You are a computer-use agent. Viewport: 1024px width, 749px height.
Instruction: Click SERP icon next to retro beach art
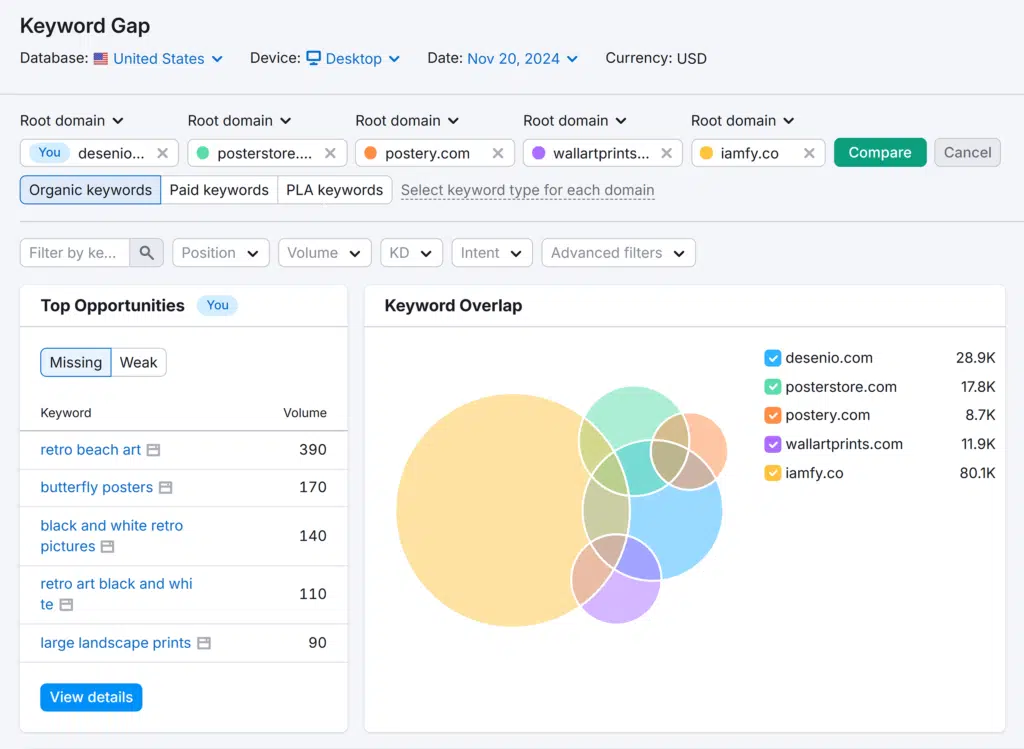coord(153,450)
